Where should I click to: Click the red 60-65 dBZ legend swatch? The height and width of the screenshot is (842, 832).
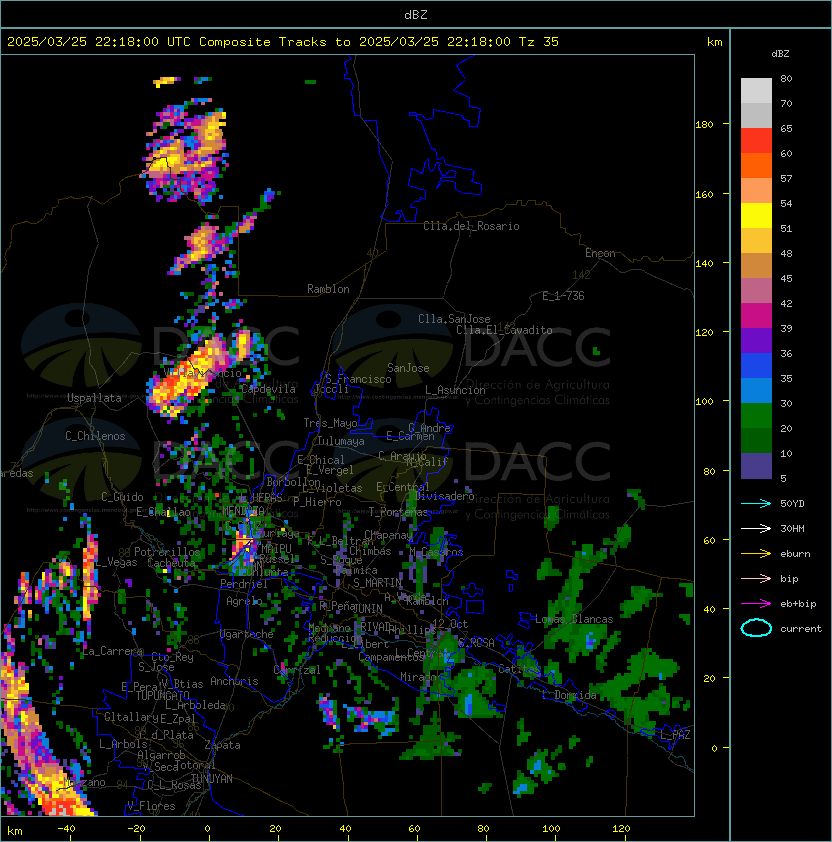click(x=756, y=141)
